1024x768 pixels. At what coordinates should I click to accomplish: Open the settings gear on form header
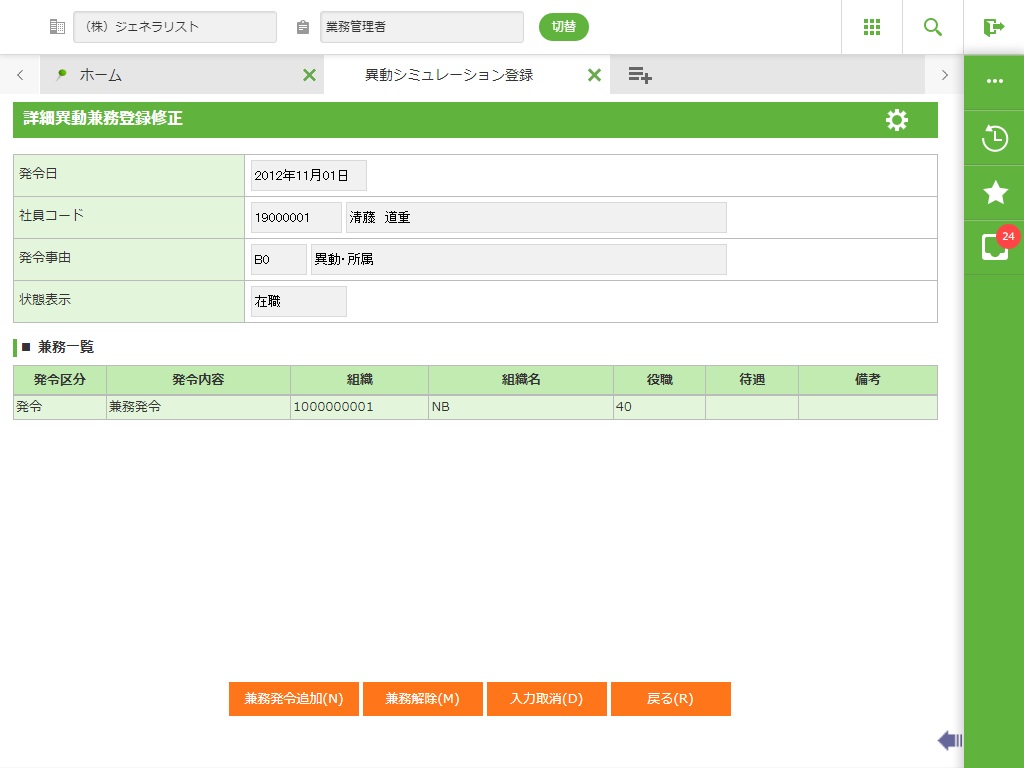(897, 120)
